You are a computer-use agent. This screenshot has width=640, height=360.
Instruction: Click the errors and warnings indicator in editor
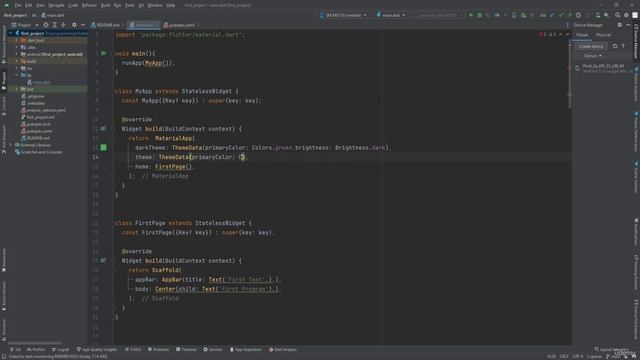pos(548,35)
